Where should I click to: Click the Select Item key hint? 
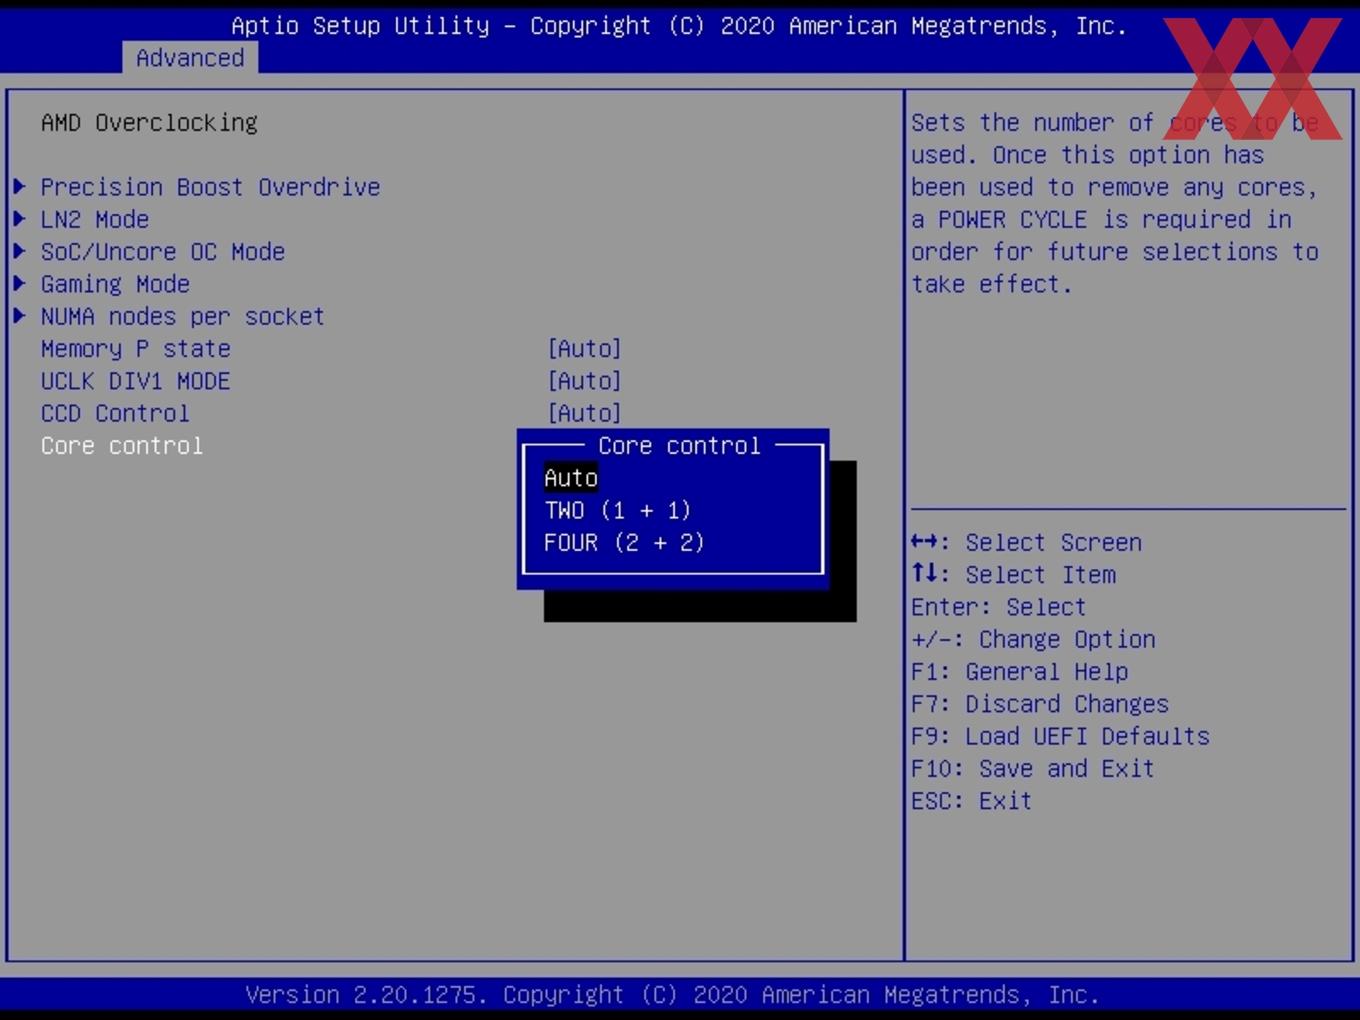[x=1013, y=574]
